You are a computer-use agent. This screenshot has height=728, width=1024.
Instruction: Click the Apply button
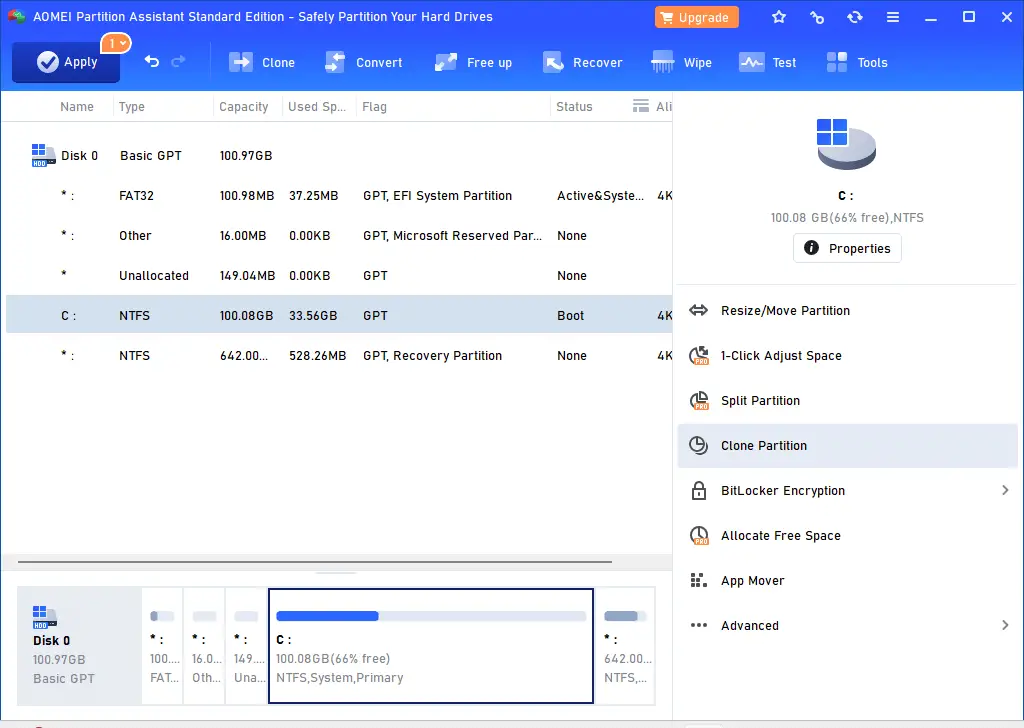[x=66, y=62]
